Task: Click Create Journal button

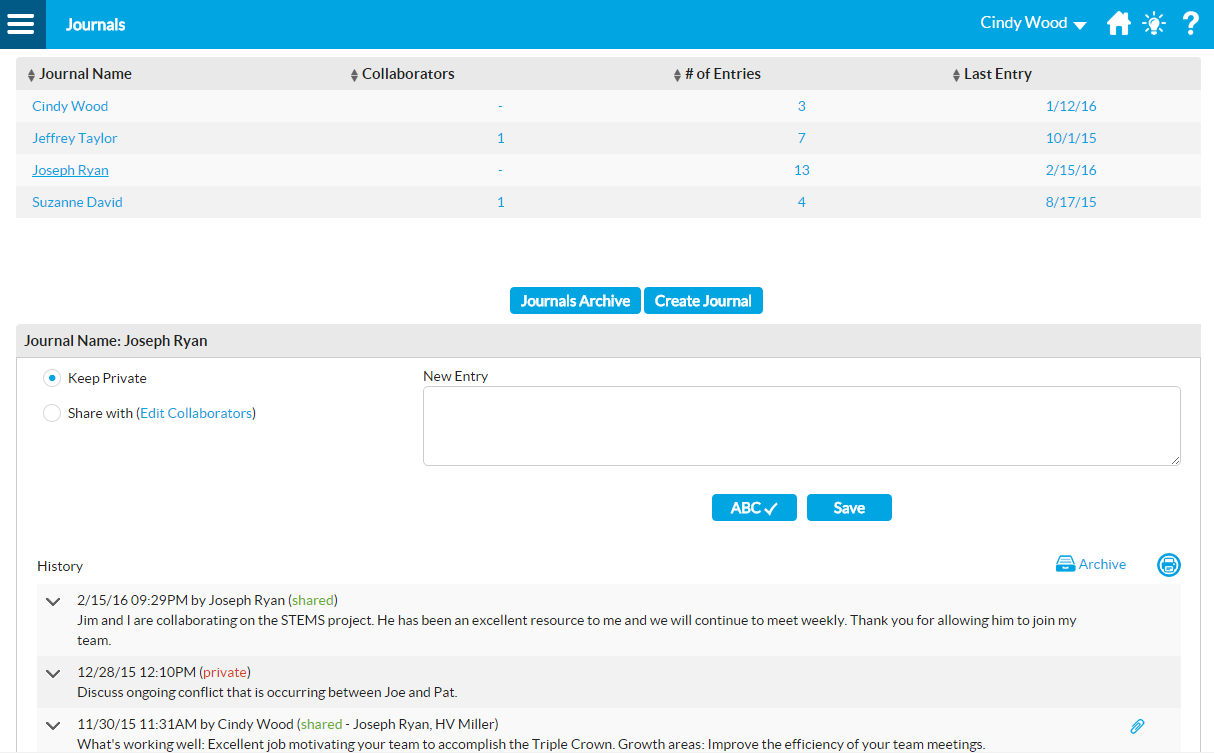Action: (x=703, y=301)
